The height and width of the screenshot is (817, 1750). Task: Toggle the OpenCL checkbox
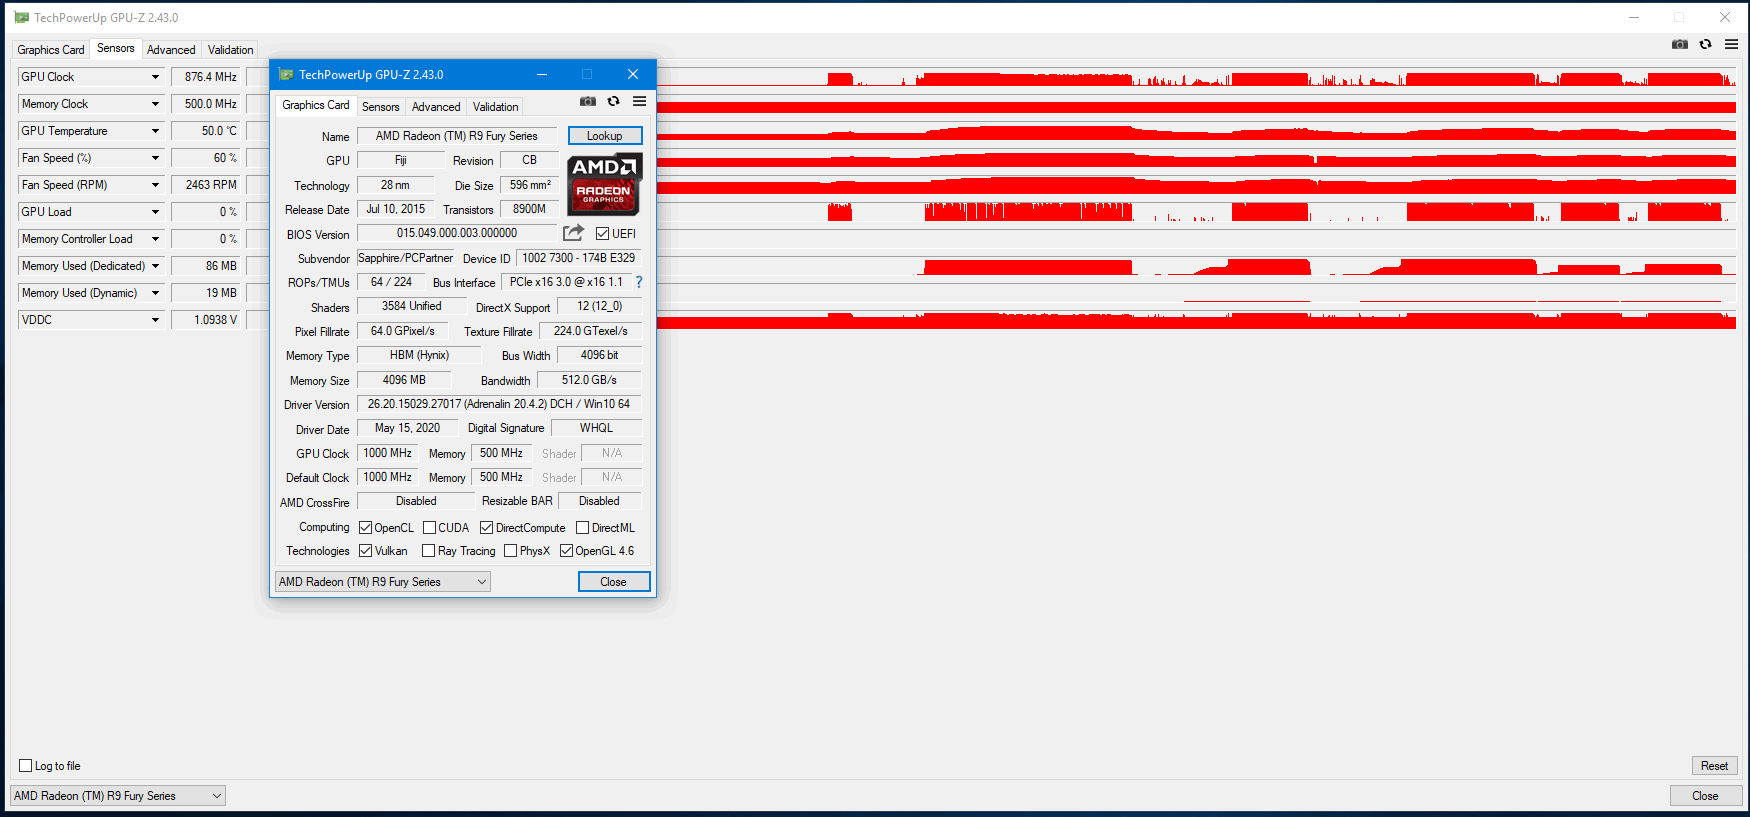[365, 528]
